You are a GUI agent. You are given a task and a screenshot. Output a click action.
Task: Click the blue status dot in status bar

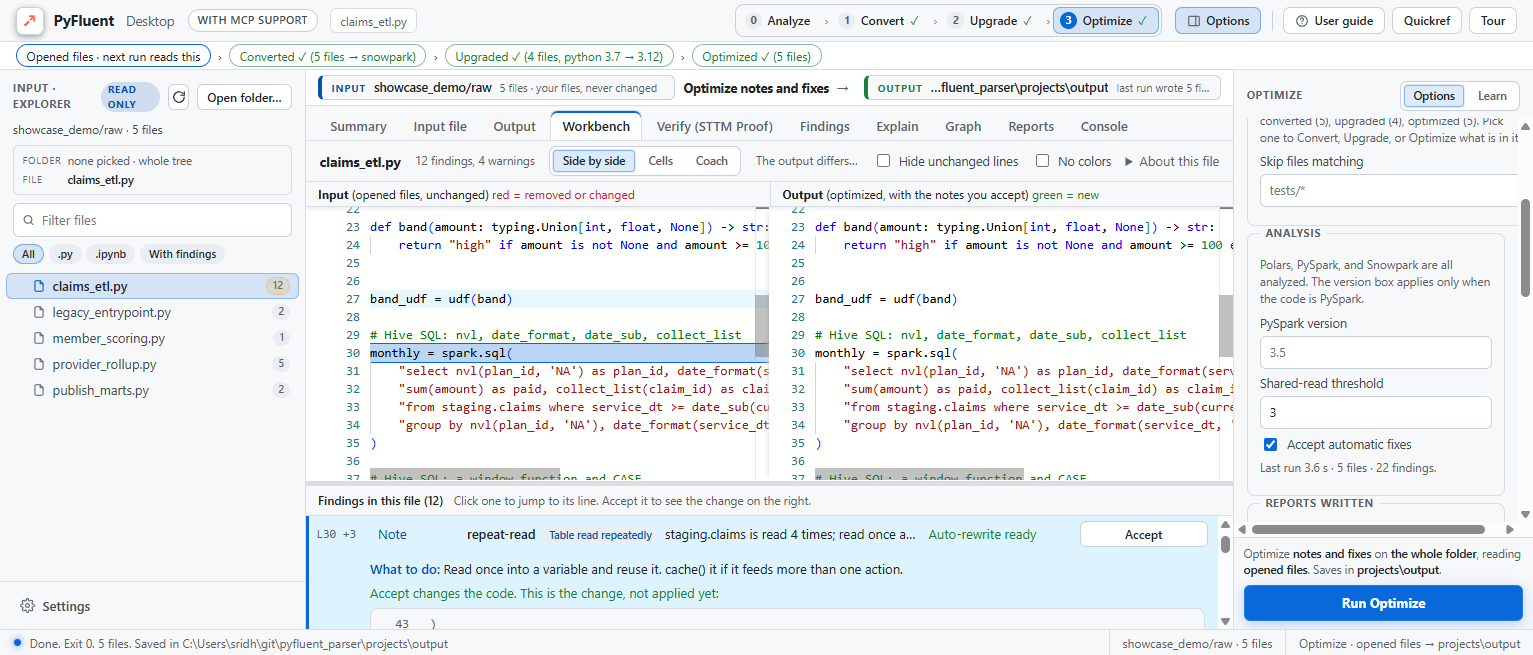[17, 643]
